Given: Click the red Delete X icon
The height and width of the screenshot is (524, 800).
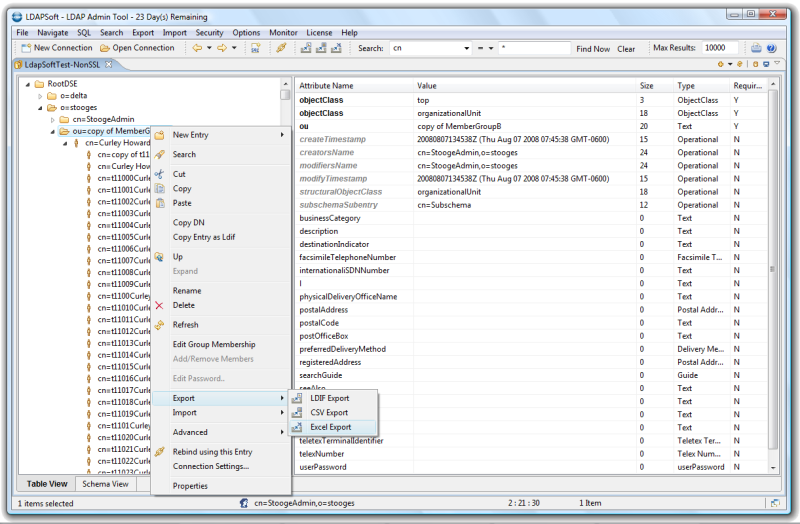Looking at the screenshot, I should tap(159, 305).
